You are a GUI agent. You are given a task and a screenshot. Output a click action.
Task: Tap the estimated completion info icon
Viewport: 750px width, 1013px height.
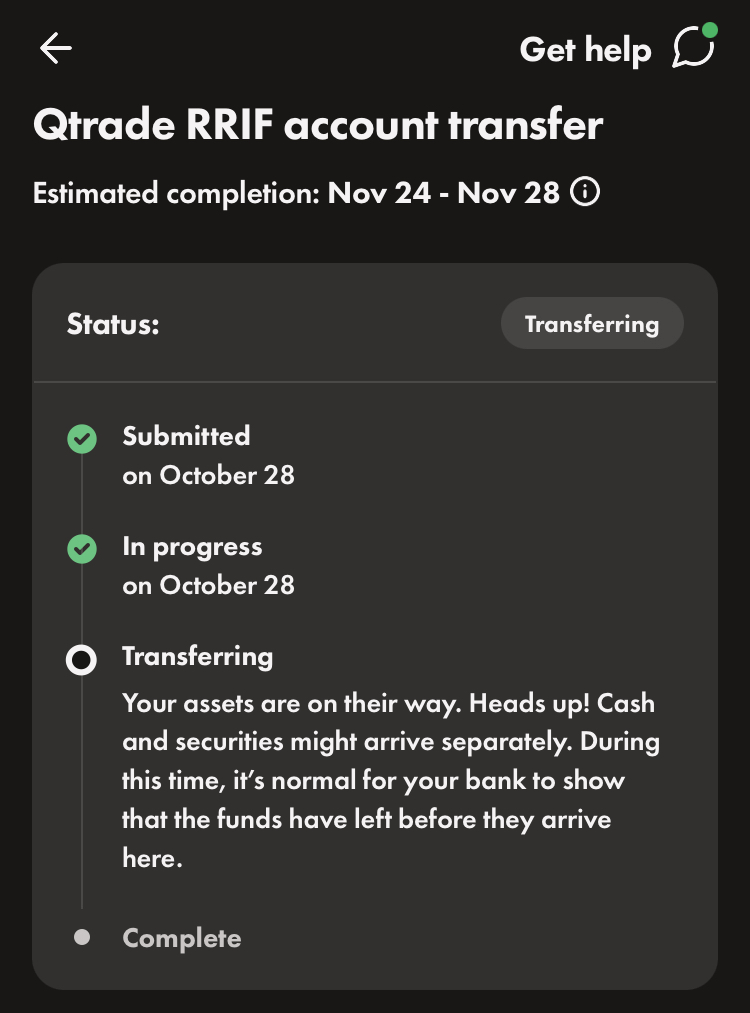585,191
